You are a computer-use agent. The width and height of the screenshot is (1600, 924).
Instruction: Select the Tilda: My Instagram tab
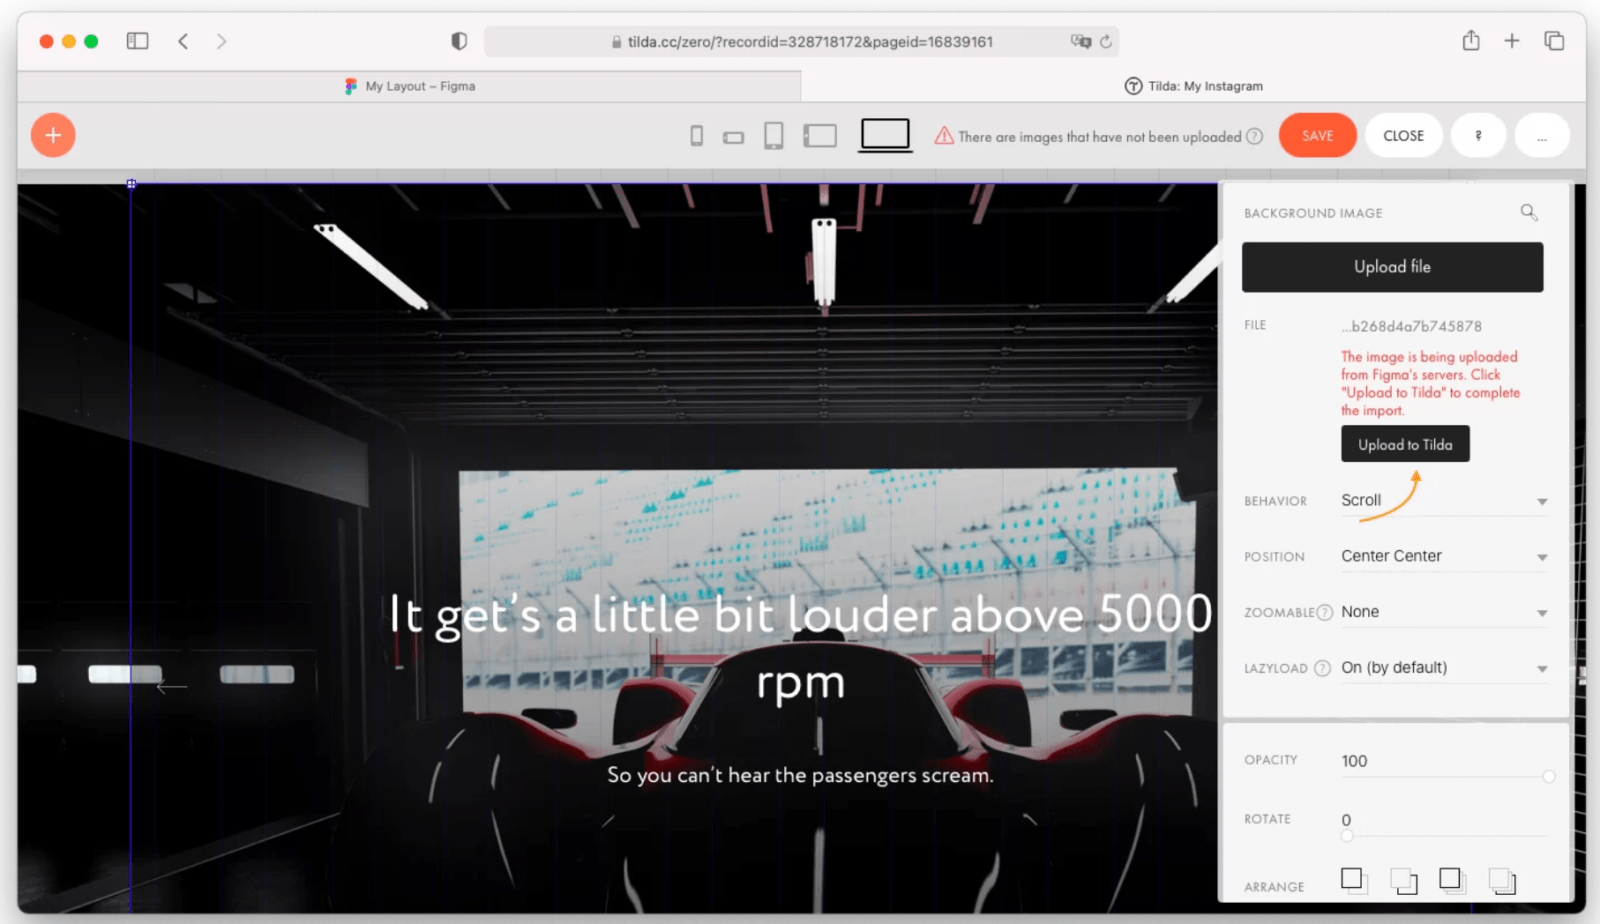pyautogui.click(x=1193, y=86)
